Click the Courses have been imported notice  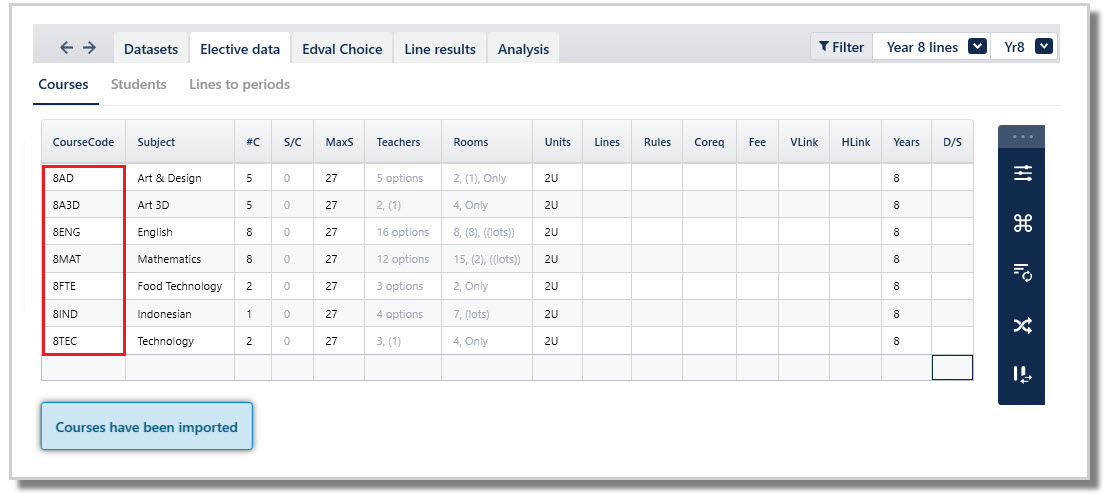[x=146, y=427]
